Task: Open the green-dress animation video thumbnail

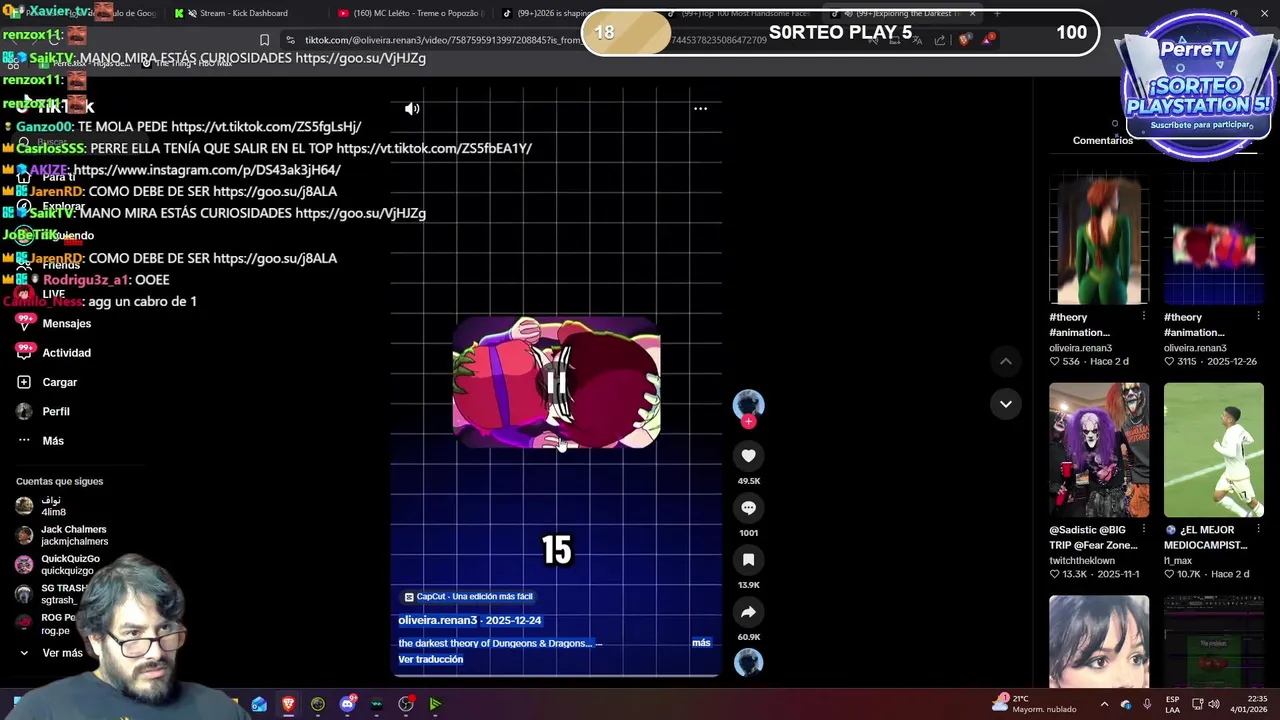Action: click(1099, 238)
